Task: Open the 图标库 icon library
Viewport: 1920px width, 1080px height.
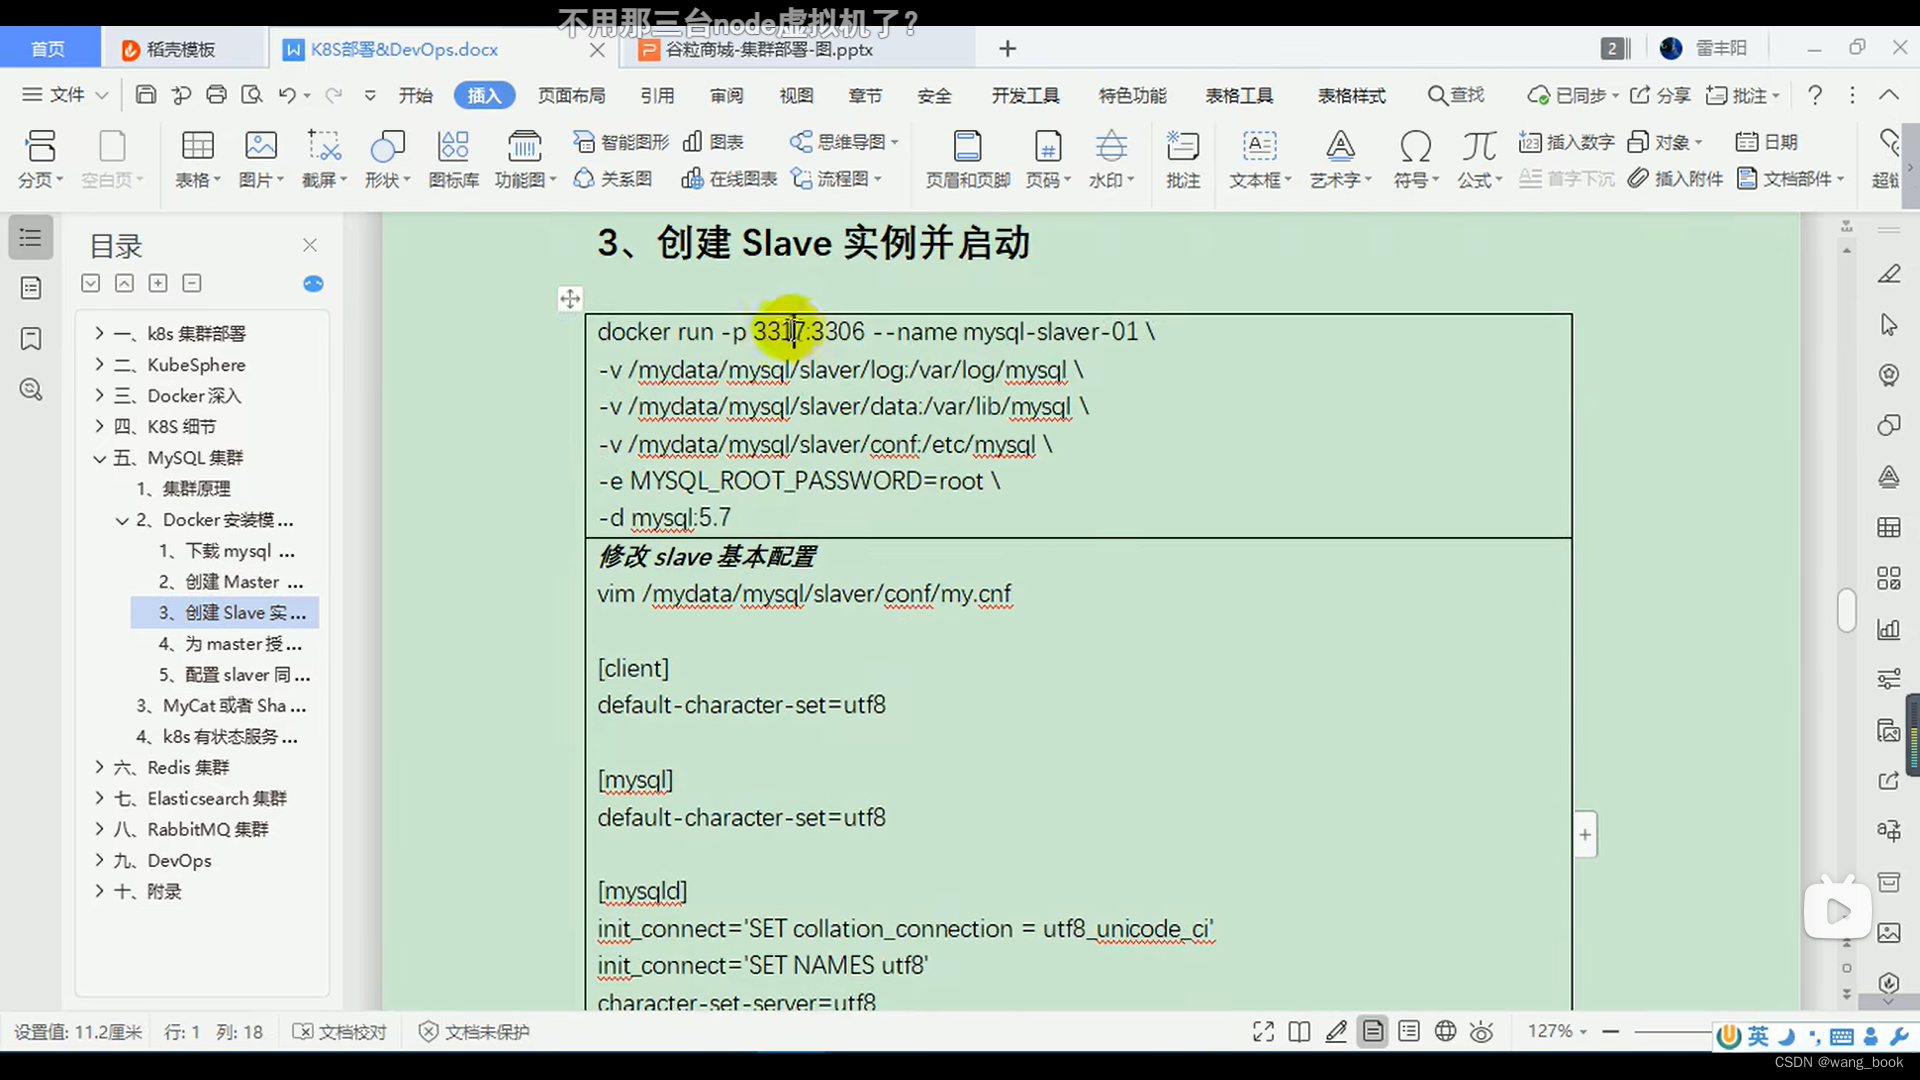Action: (453, 158)
